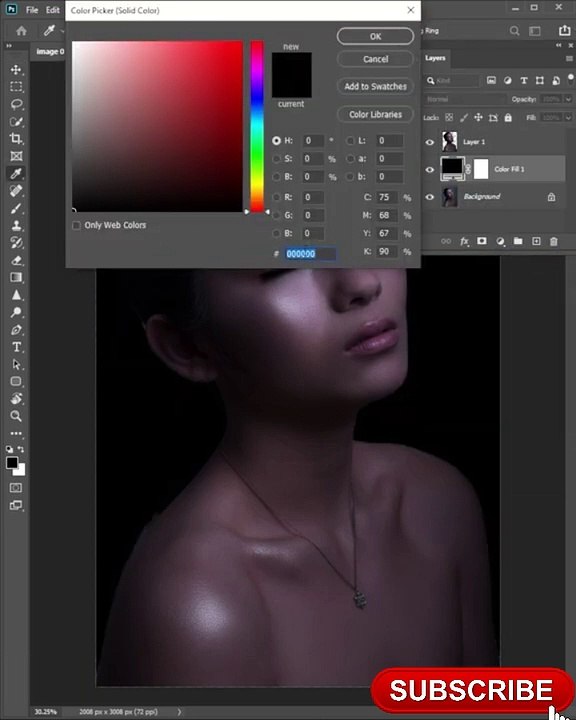Viewport: 576px width, 720px height.
Task: Open the layer Kind filter dropdown
Action: point(452,81)
